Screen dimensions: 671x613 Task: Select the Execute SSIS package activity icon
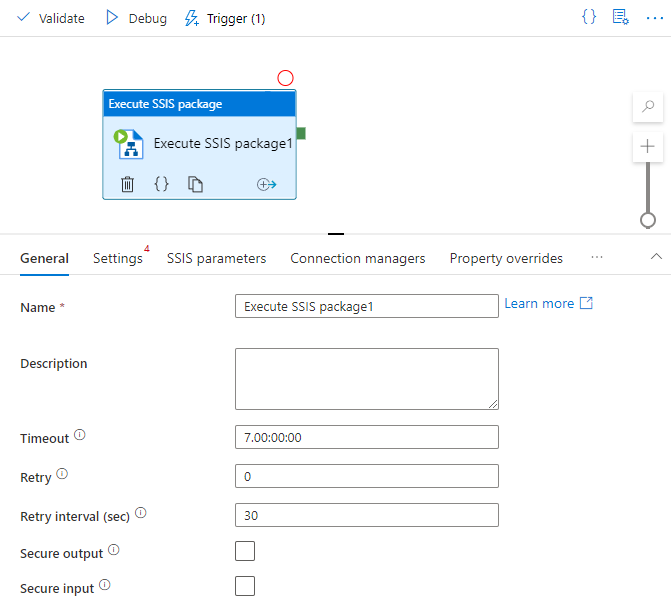pos(128,144)
